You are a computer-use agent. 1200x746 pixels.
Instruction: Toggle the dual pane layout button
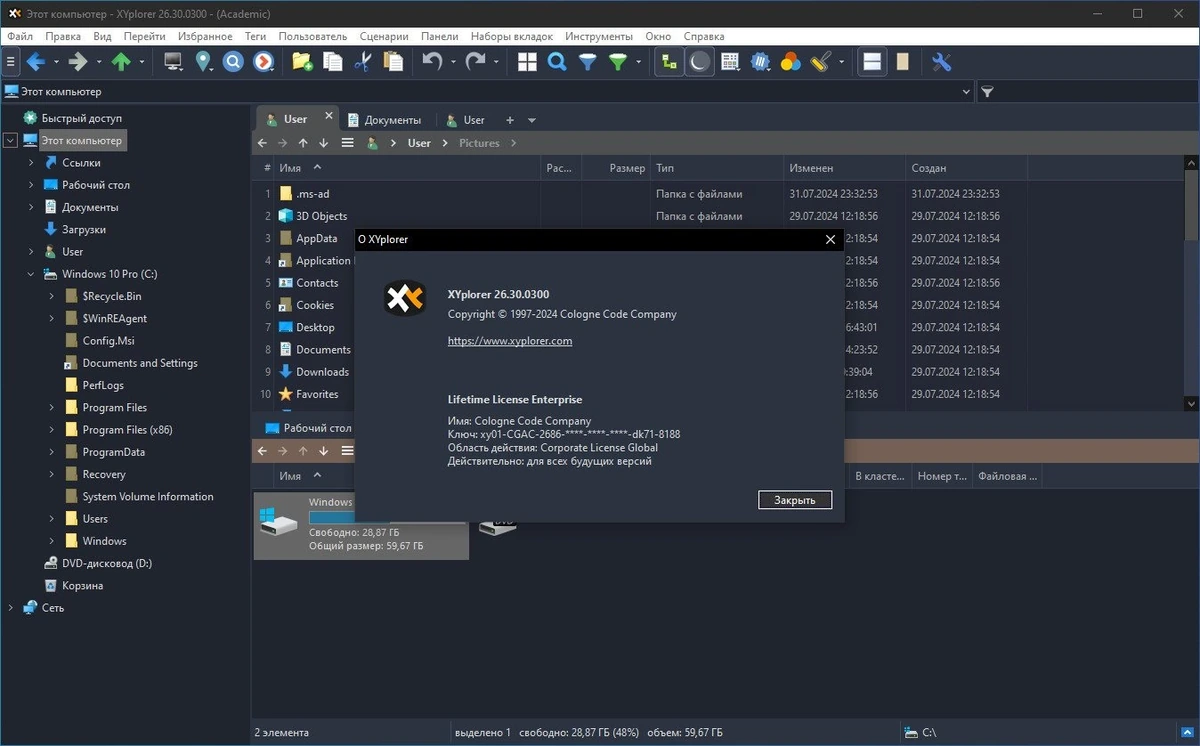pos(872,62)
